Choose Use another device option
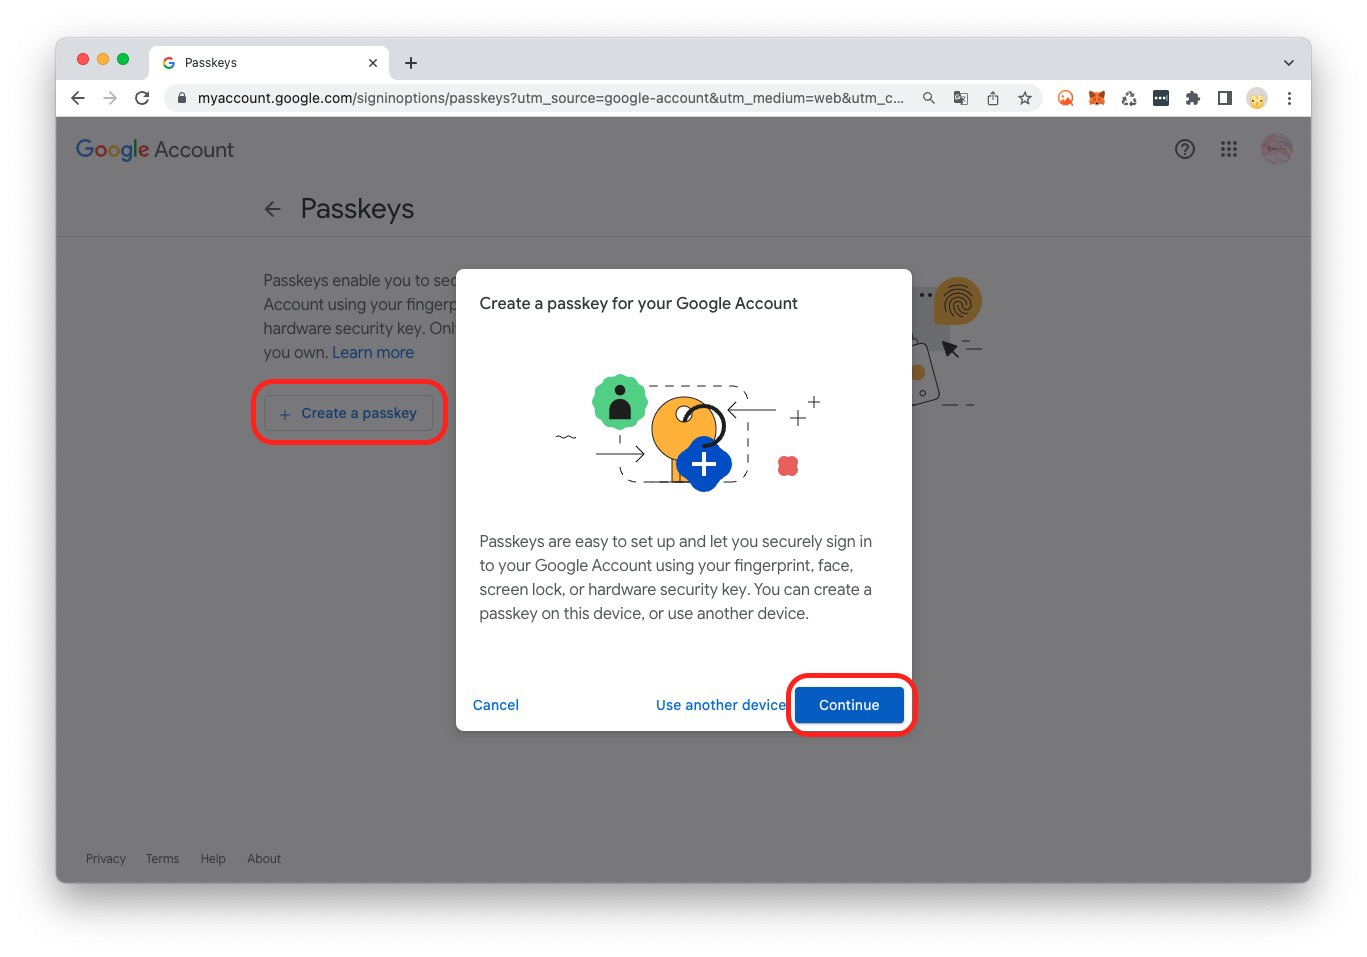Viewport: 1367px width, 957px height. tap(720, 705)
